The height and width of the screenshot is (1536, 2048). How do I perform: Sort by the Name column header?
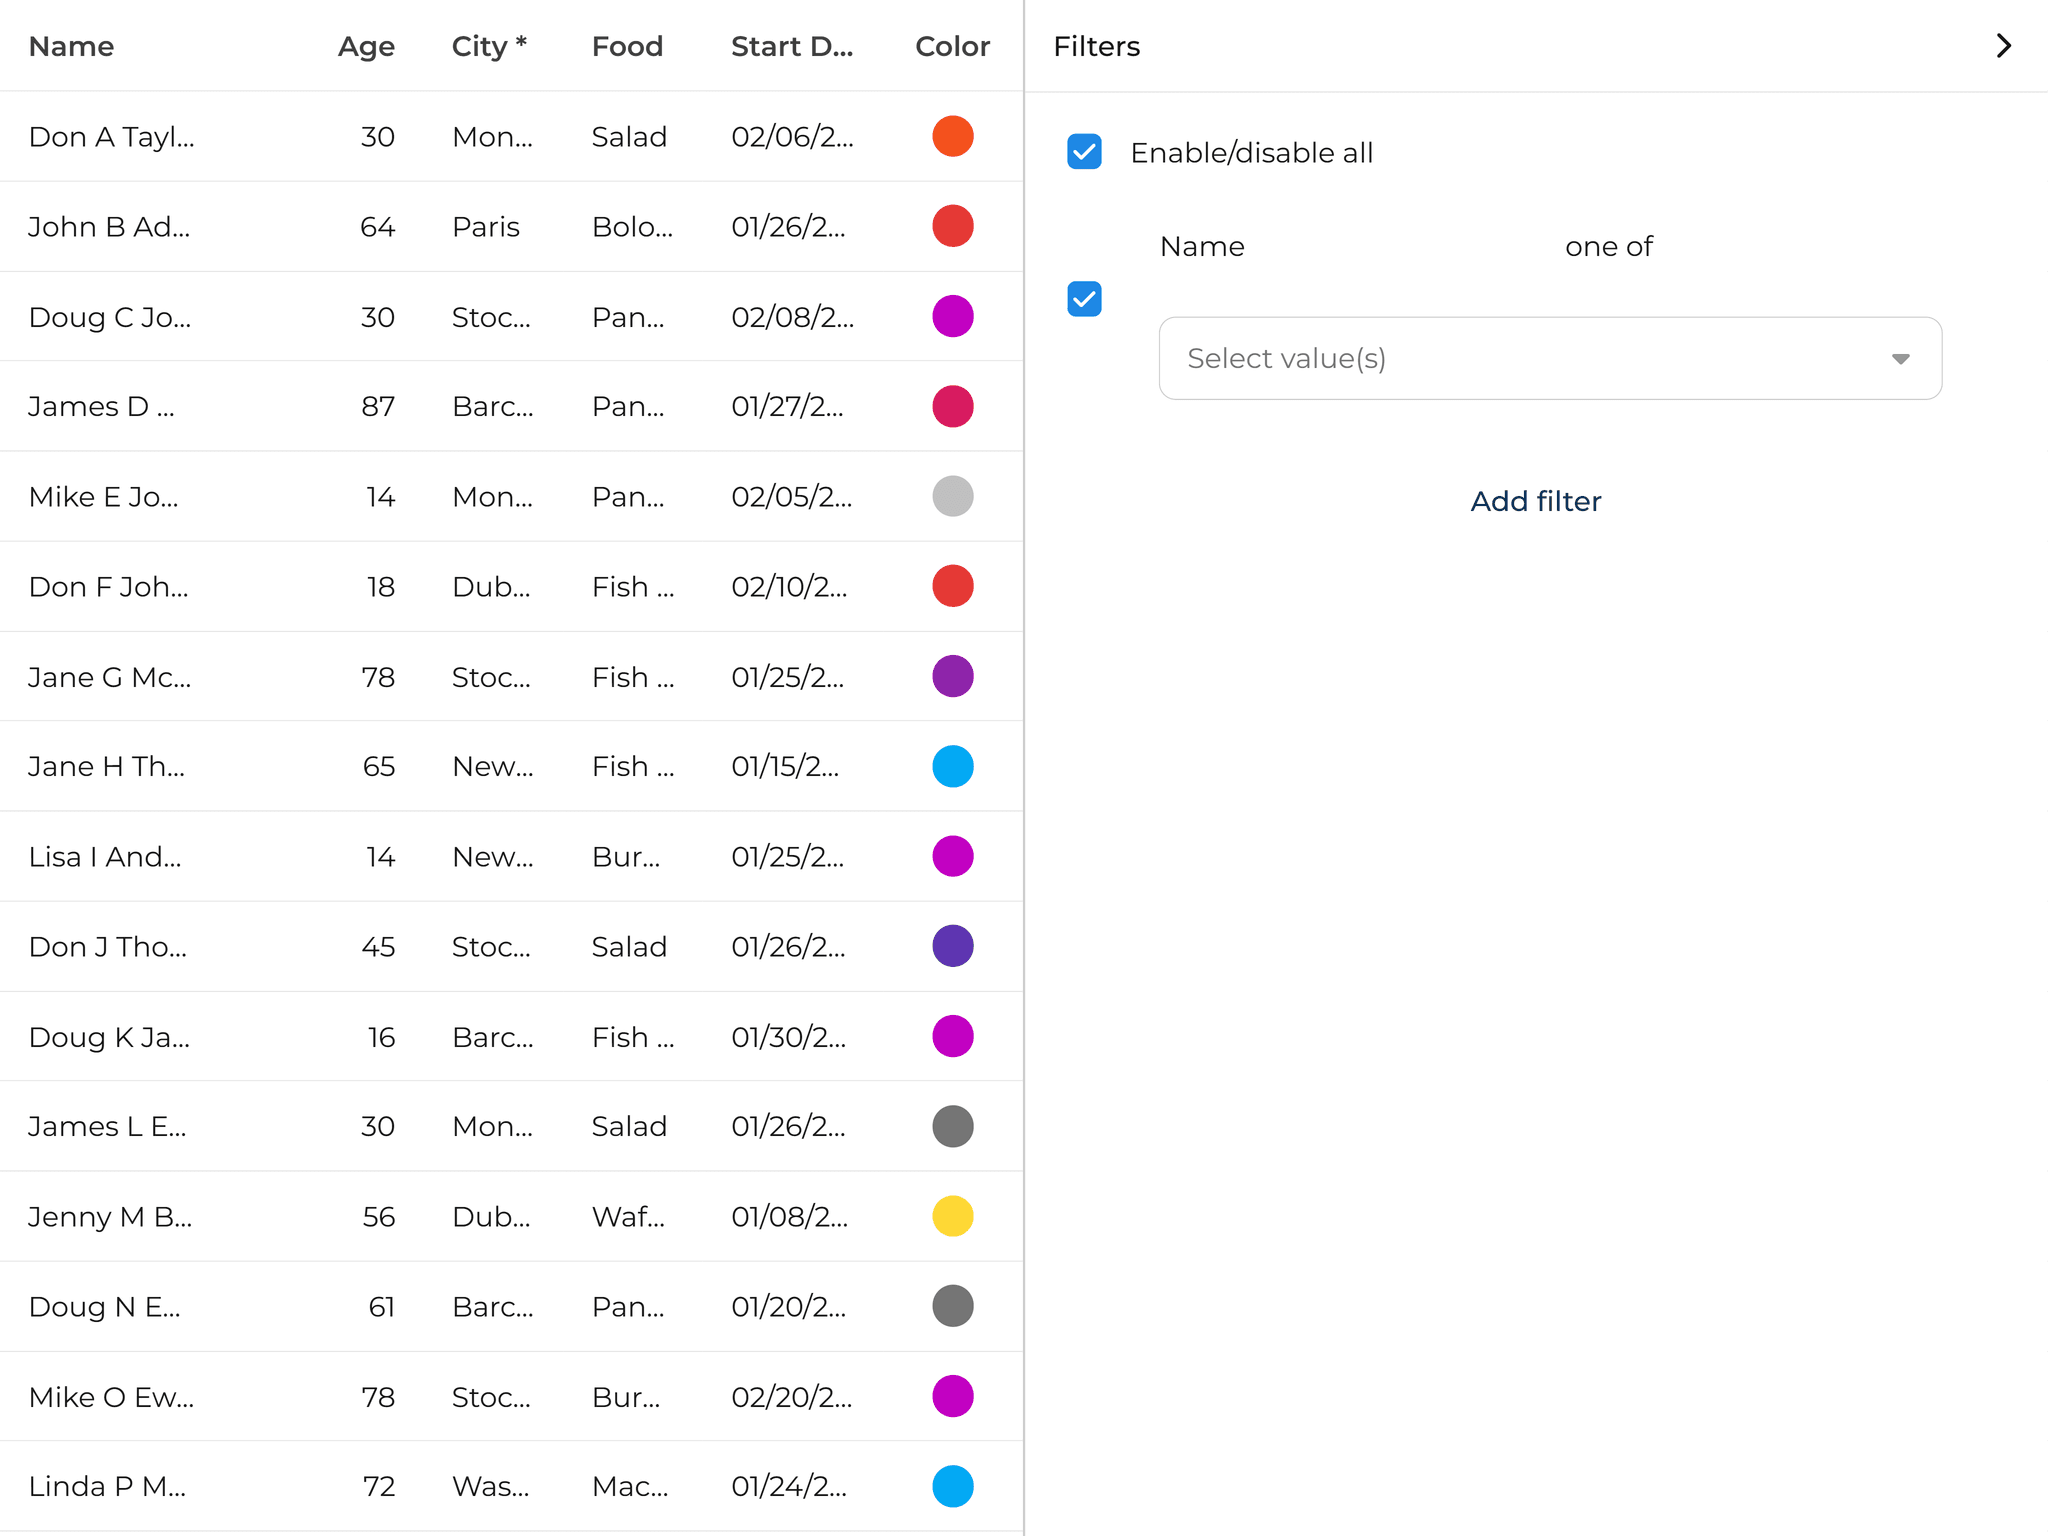tap(72, 46)
